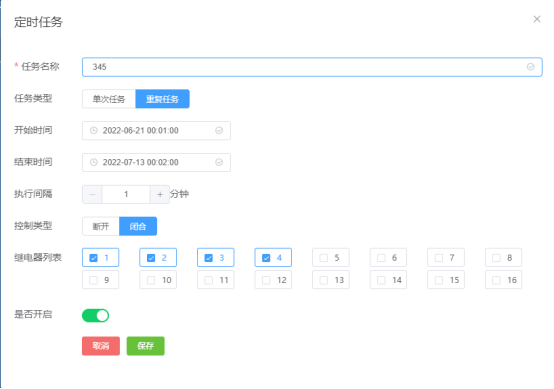Image resolution: width=554 pixels, height=389 pixels.
Task: Check relay 11 checkbox
Action: [x=209, y=280]
